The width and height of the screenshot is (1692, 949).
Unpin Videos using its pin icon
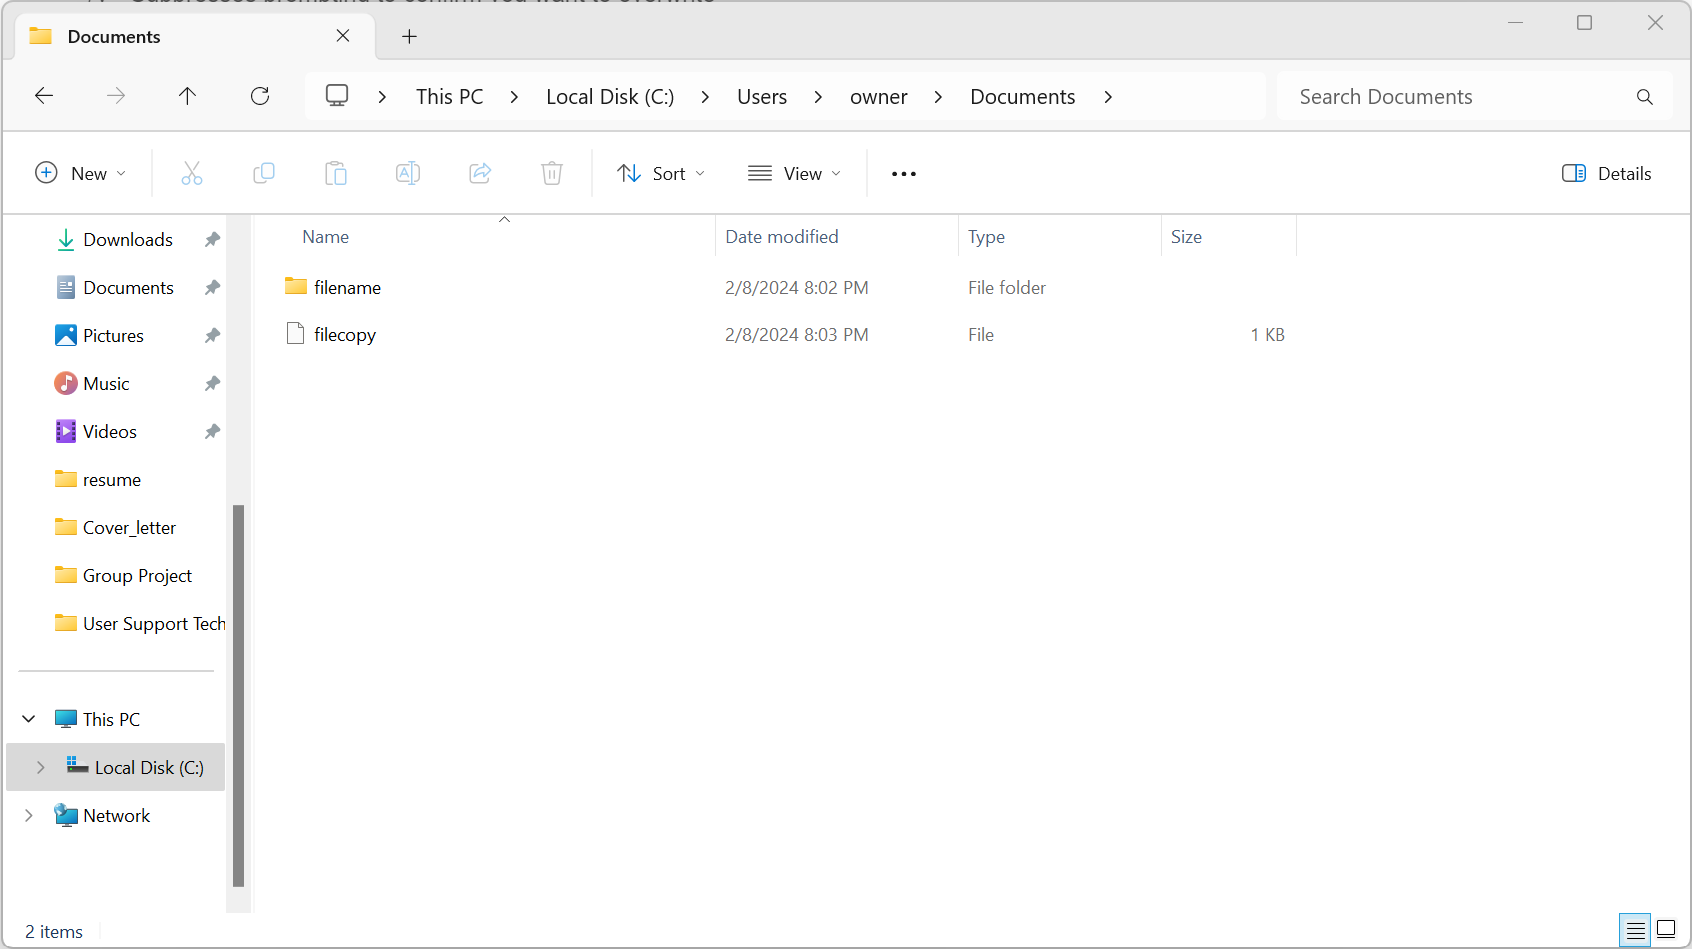tap(212, 432)
